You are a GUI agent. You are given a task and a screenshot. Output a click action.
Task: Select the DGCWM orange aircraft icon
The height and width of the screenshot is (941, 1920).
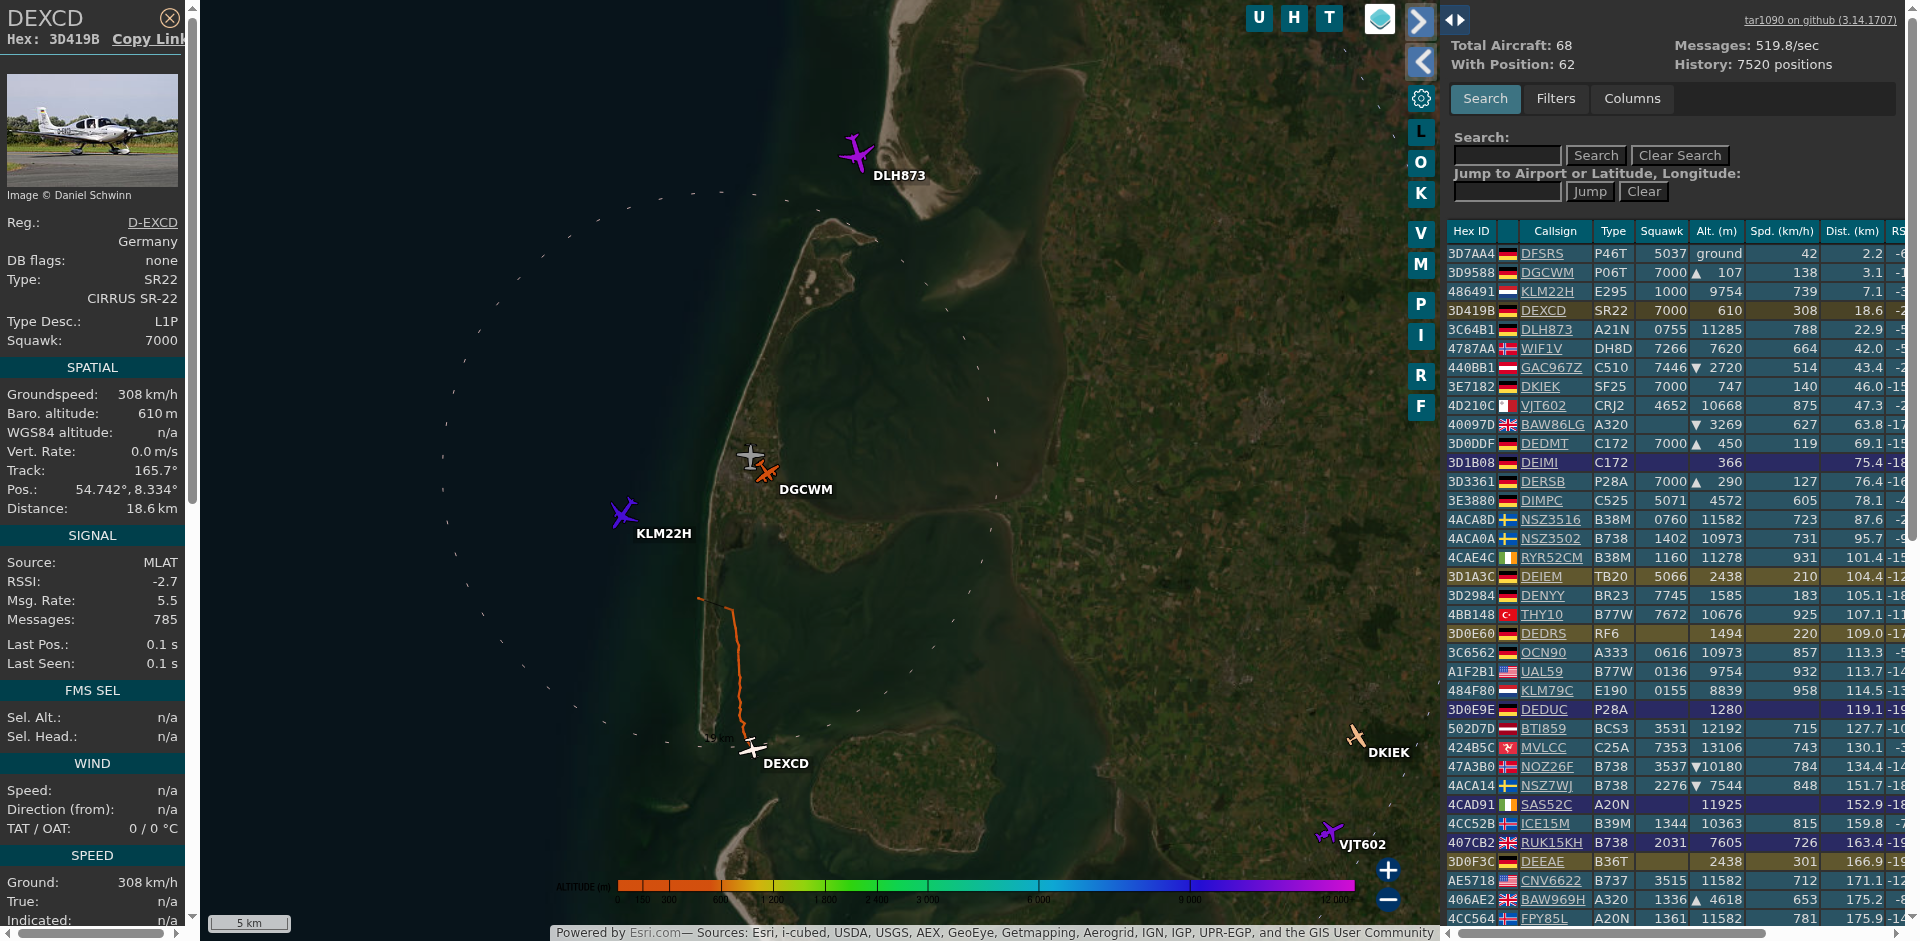coord(767,471)
